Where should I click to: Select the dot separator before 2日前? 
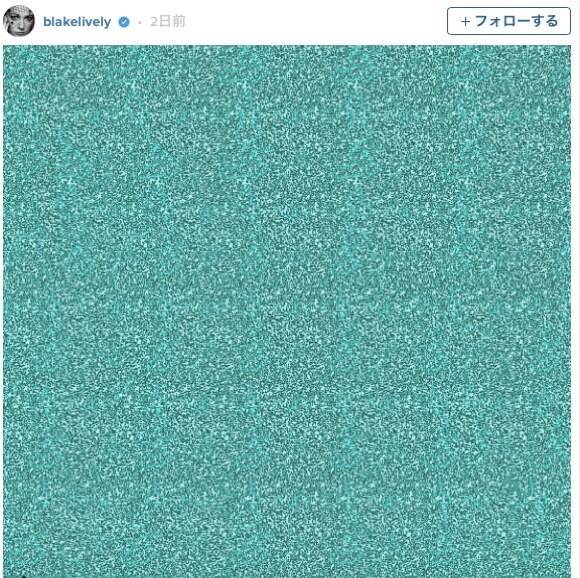click(140, 23)
